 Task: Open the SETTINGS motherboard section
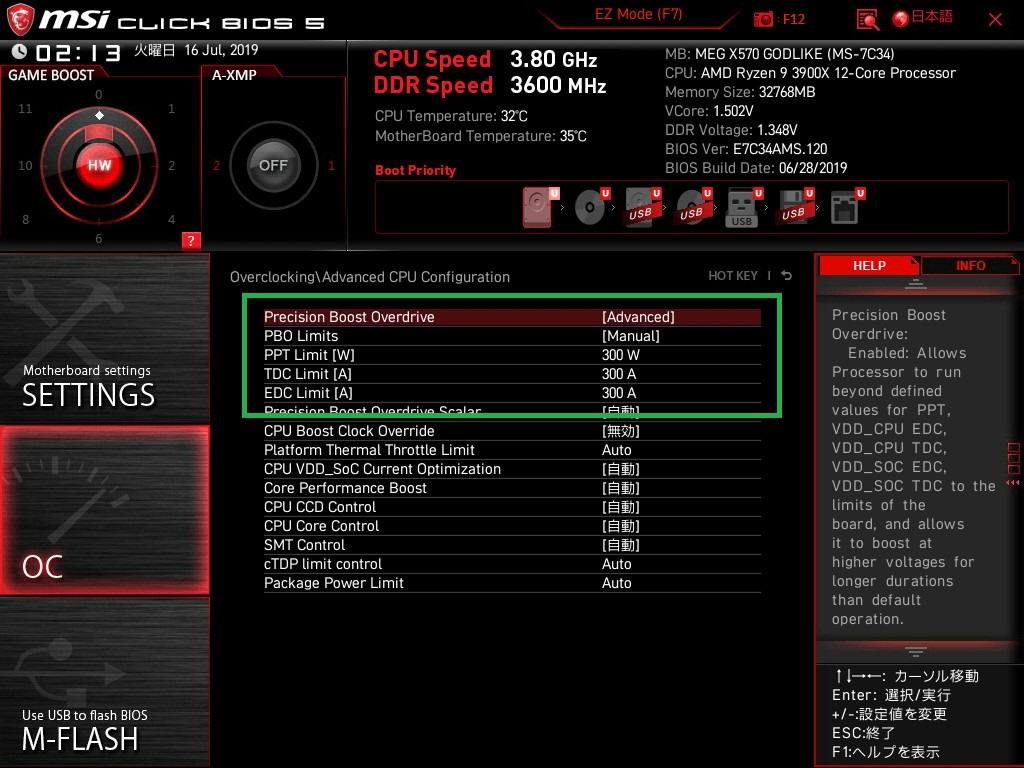[104, 338]
